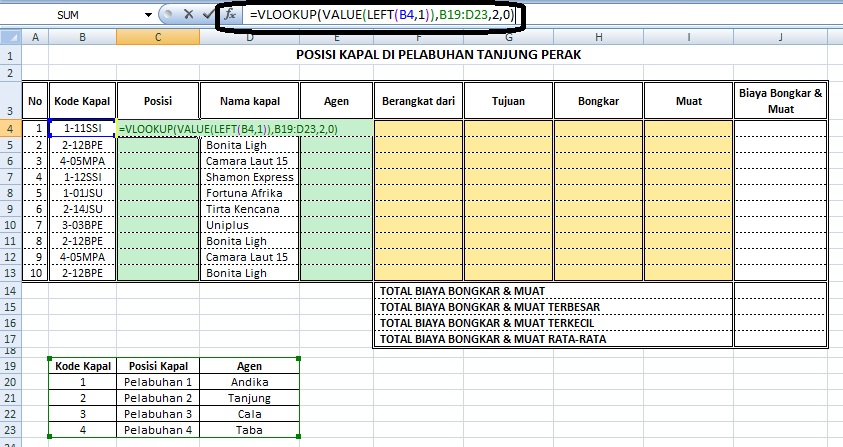
Task: Confirm formula with the checkmark icon
Action: [208, 15]
